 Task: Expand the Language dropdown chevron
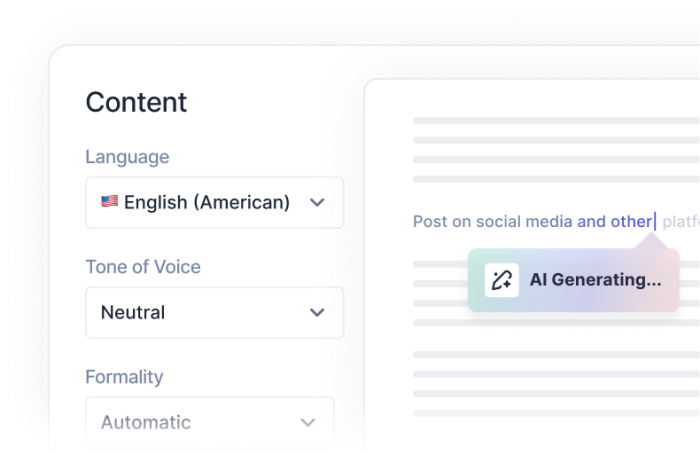click(x=317, y=202)
